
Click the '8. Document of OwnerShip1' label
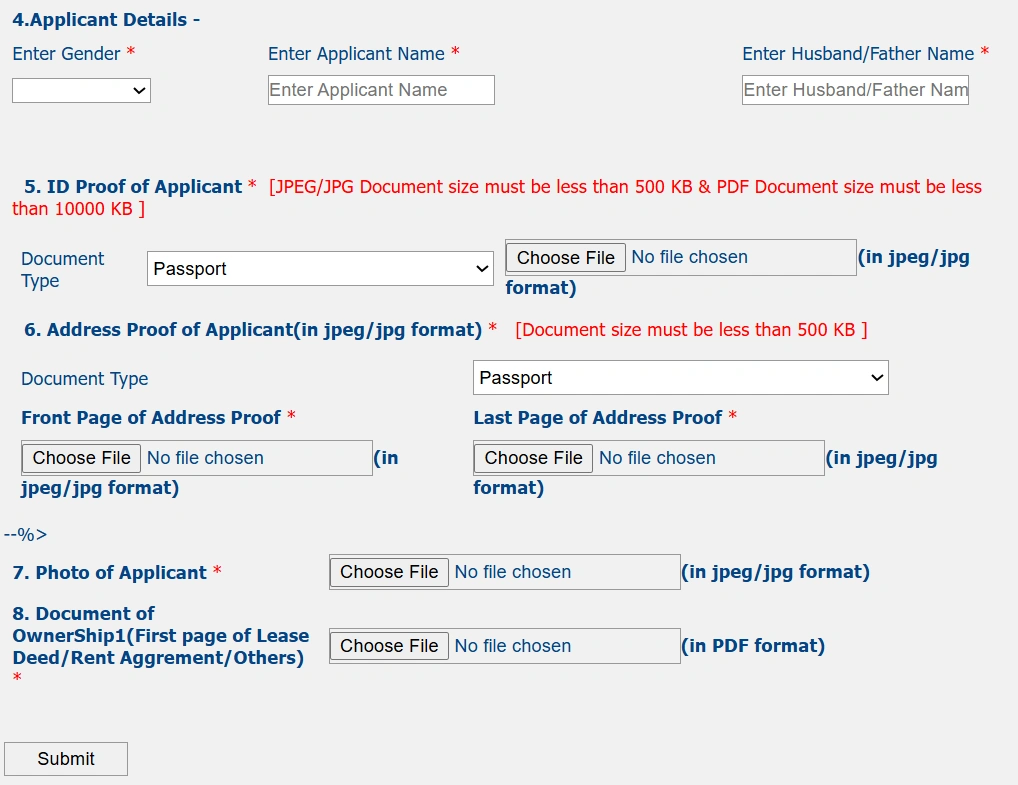click(160, 636)
